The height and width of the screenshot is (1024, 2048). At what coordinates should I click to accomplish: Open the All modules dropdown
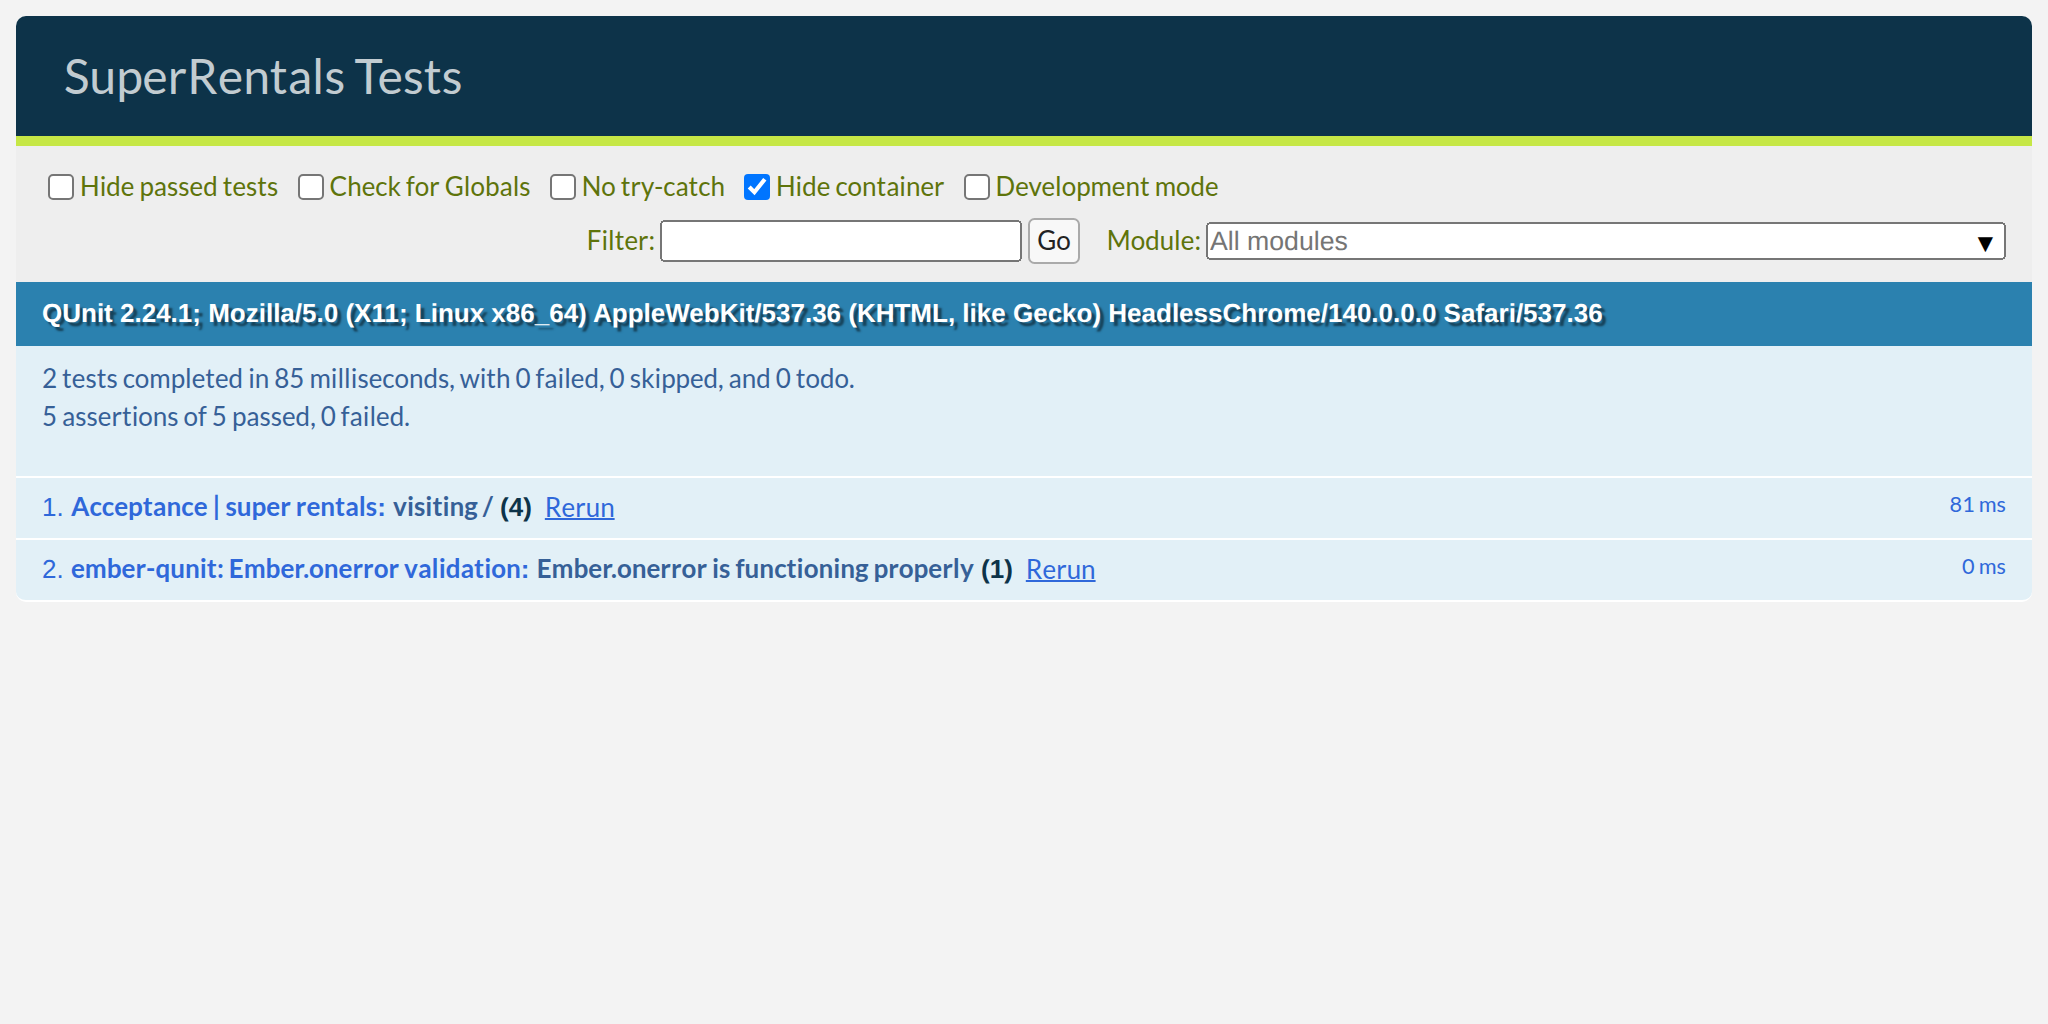click(1590, 241)
